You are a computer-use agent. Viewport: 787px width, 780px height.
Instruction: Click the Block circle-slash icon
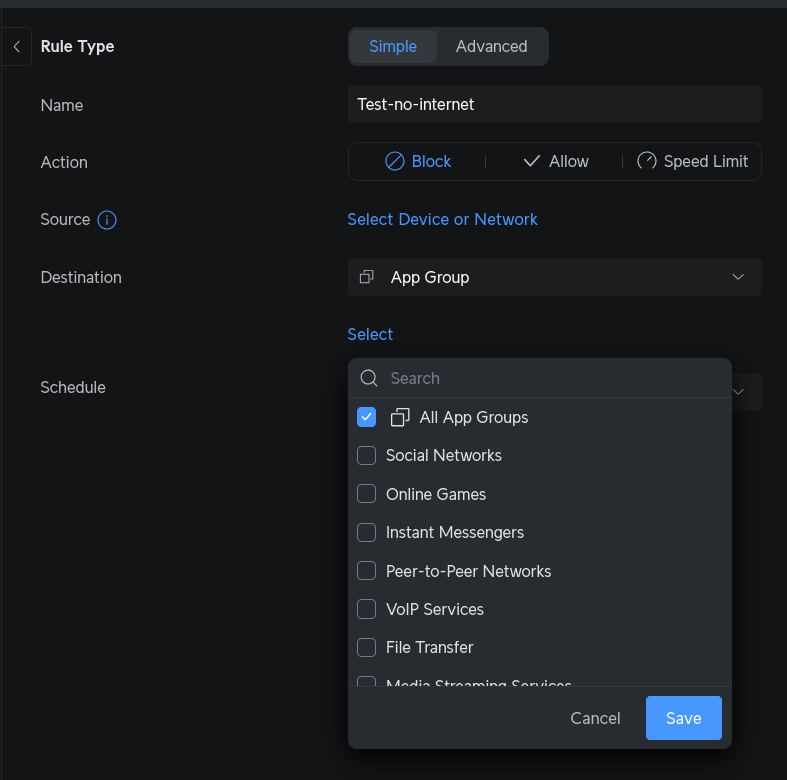(x=395, y=162)
